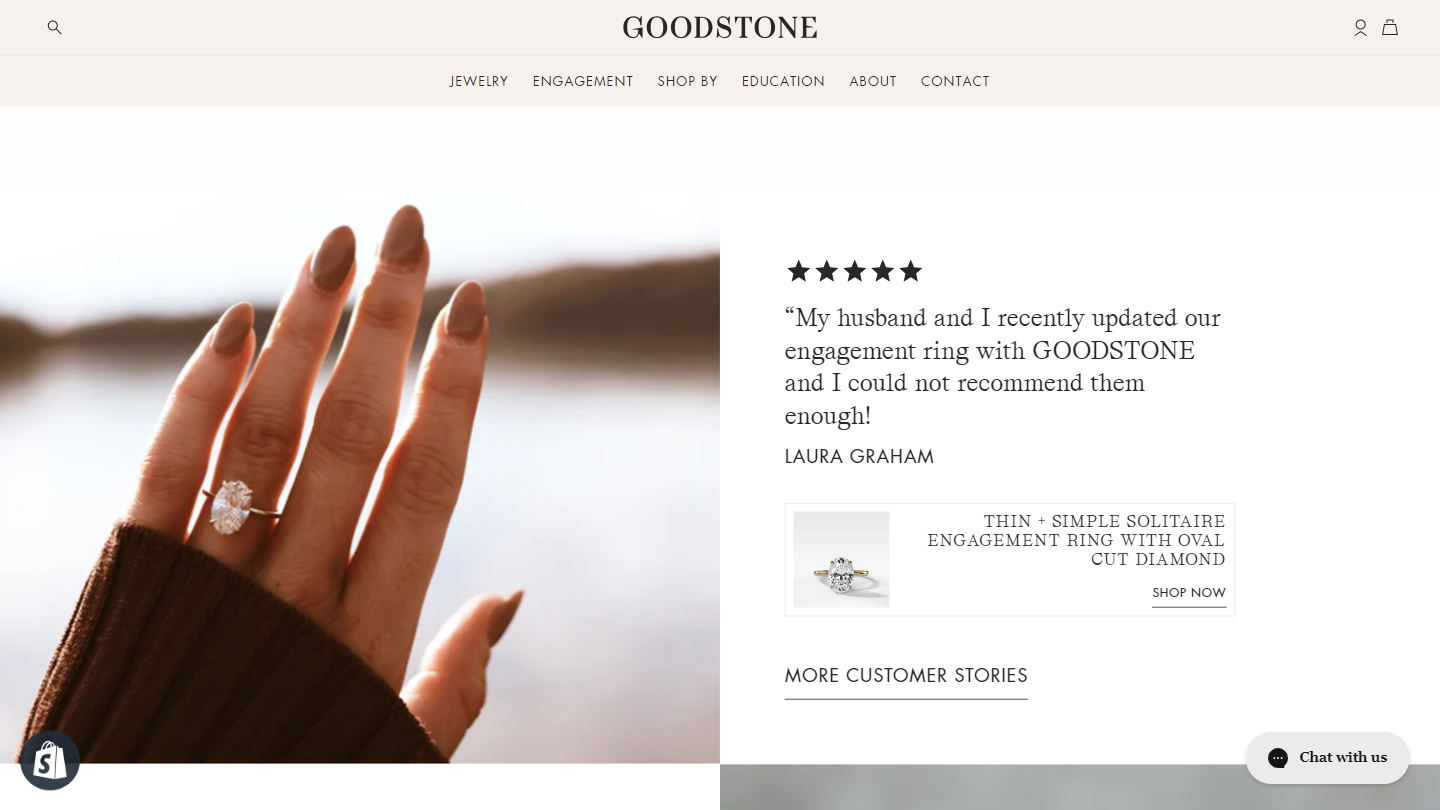Click the Shopify bag badge icon
1440x810 pixels.
[50, 761]
